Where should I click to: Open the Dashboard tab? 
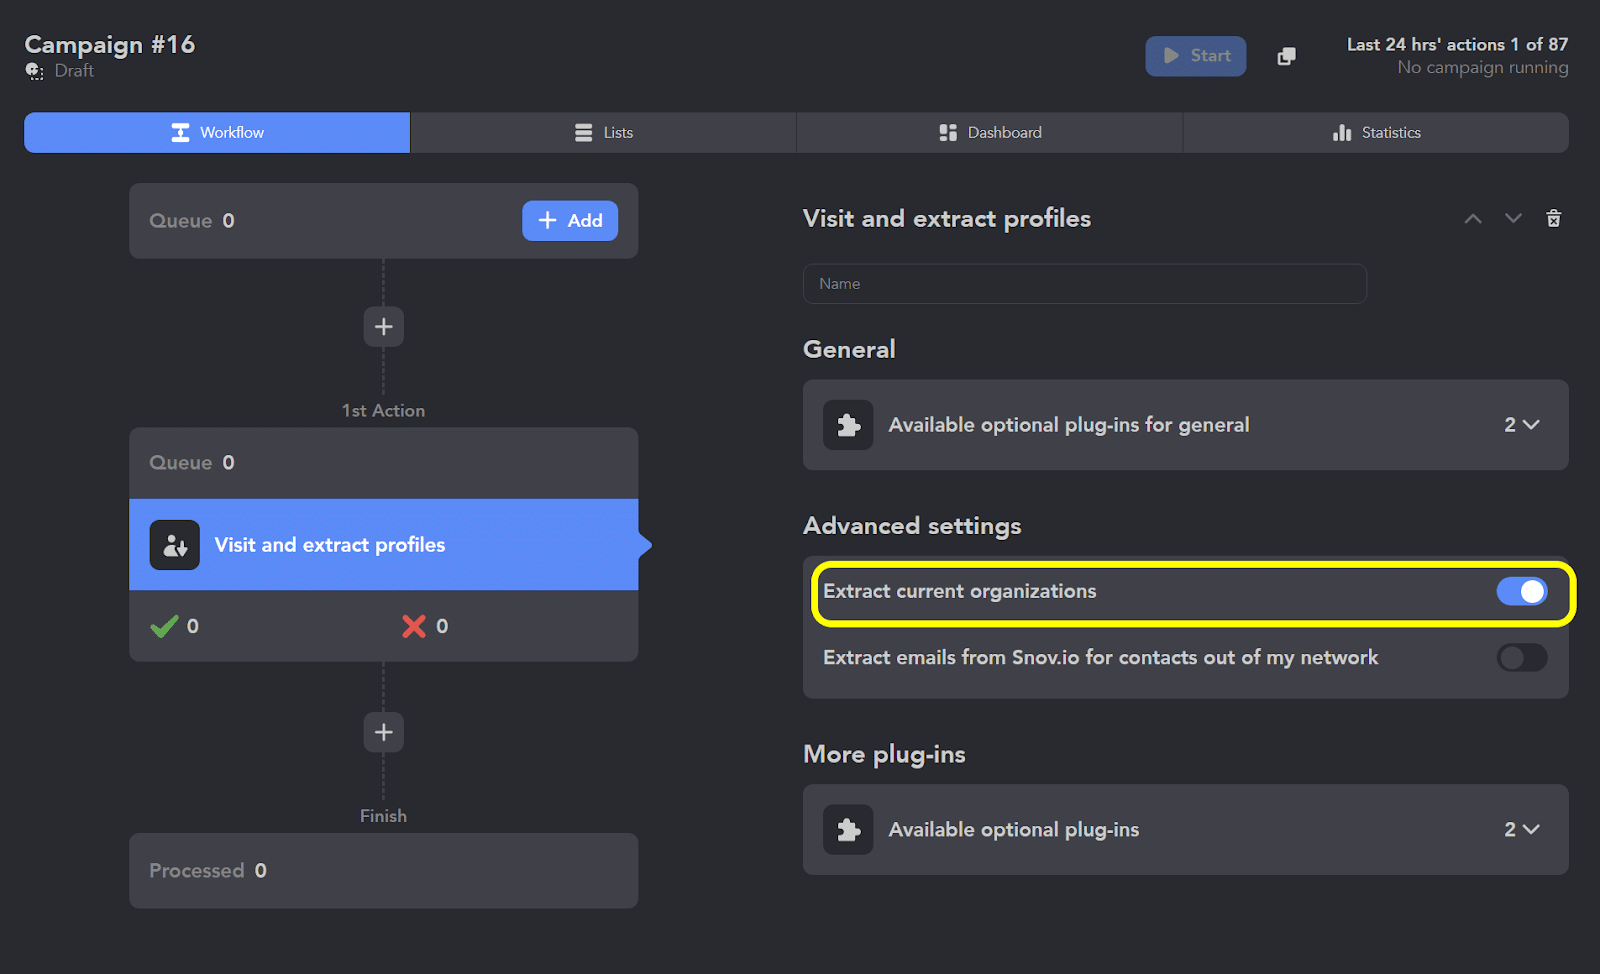point(989,133)
